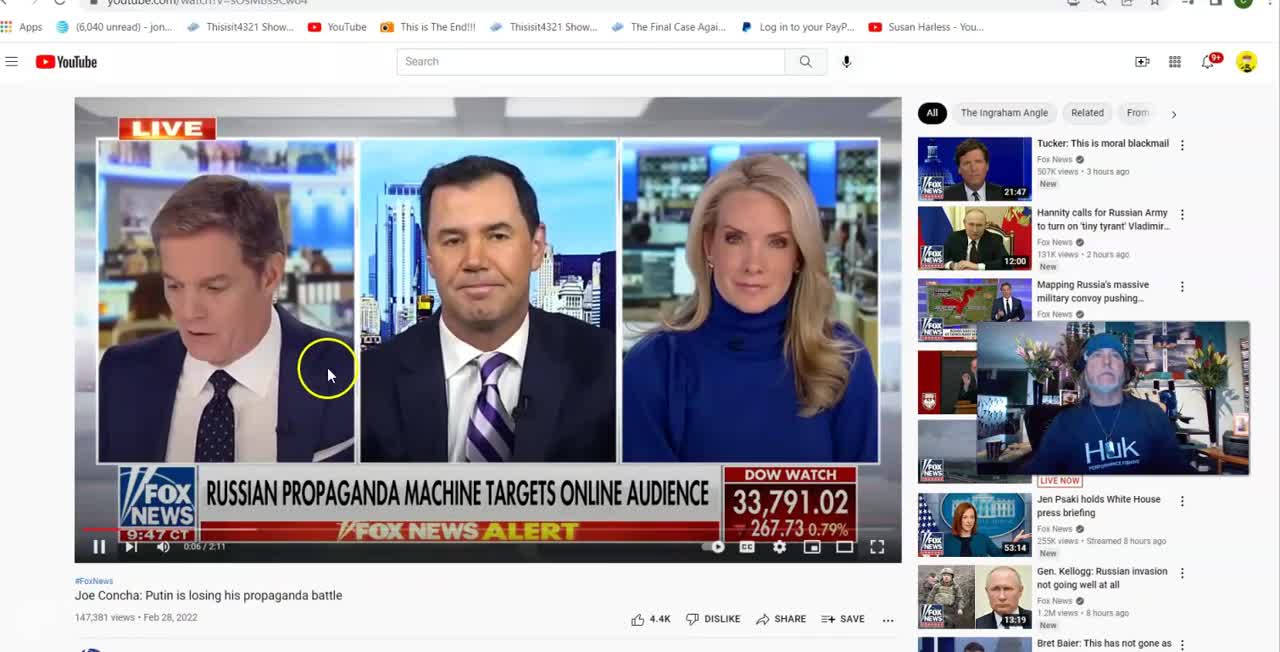Click the SAVE button

coord(843,619)
